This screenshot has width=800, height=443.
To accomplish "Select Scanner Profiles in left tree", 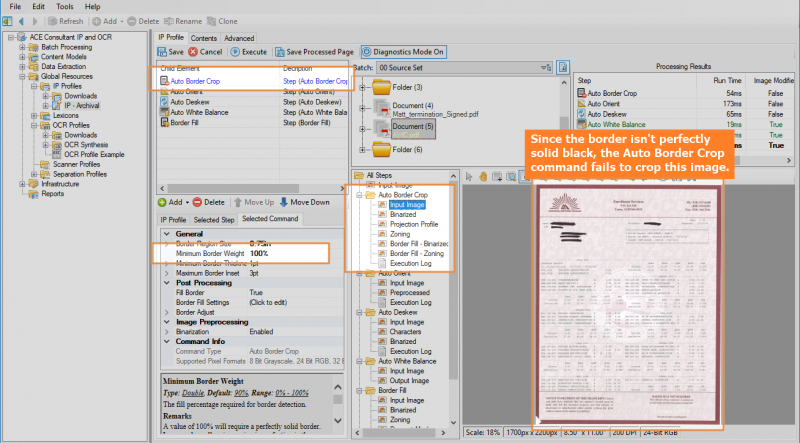I will [76, 164].
